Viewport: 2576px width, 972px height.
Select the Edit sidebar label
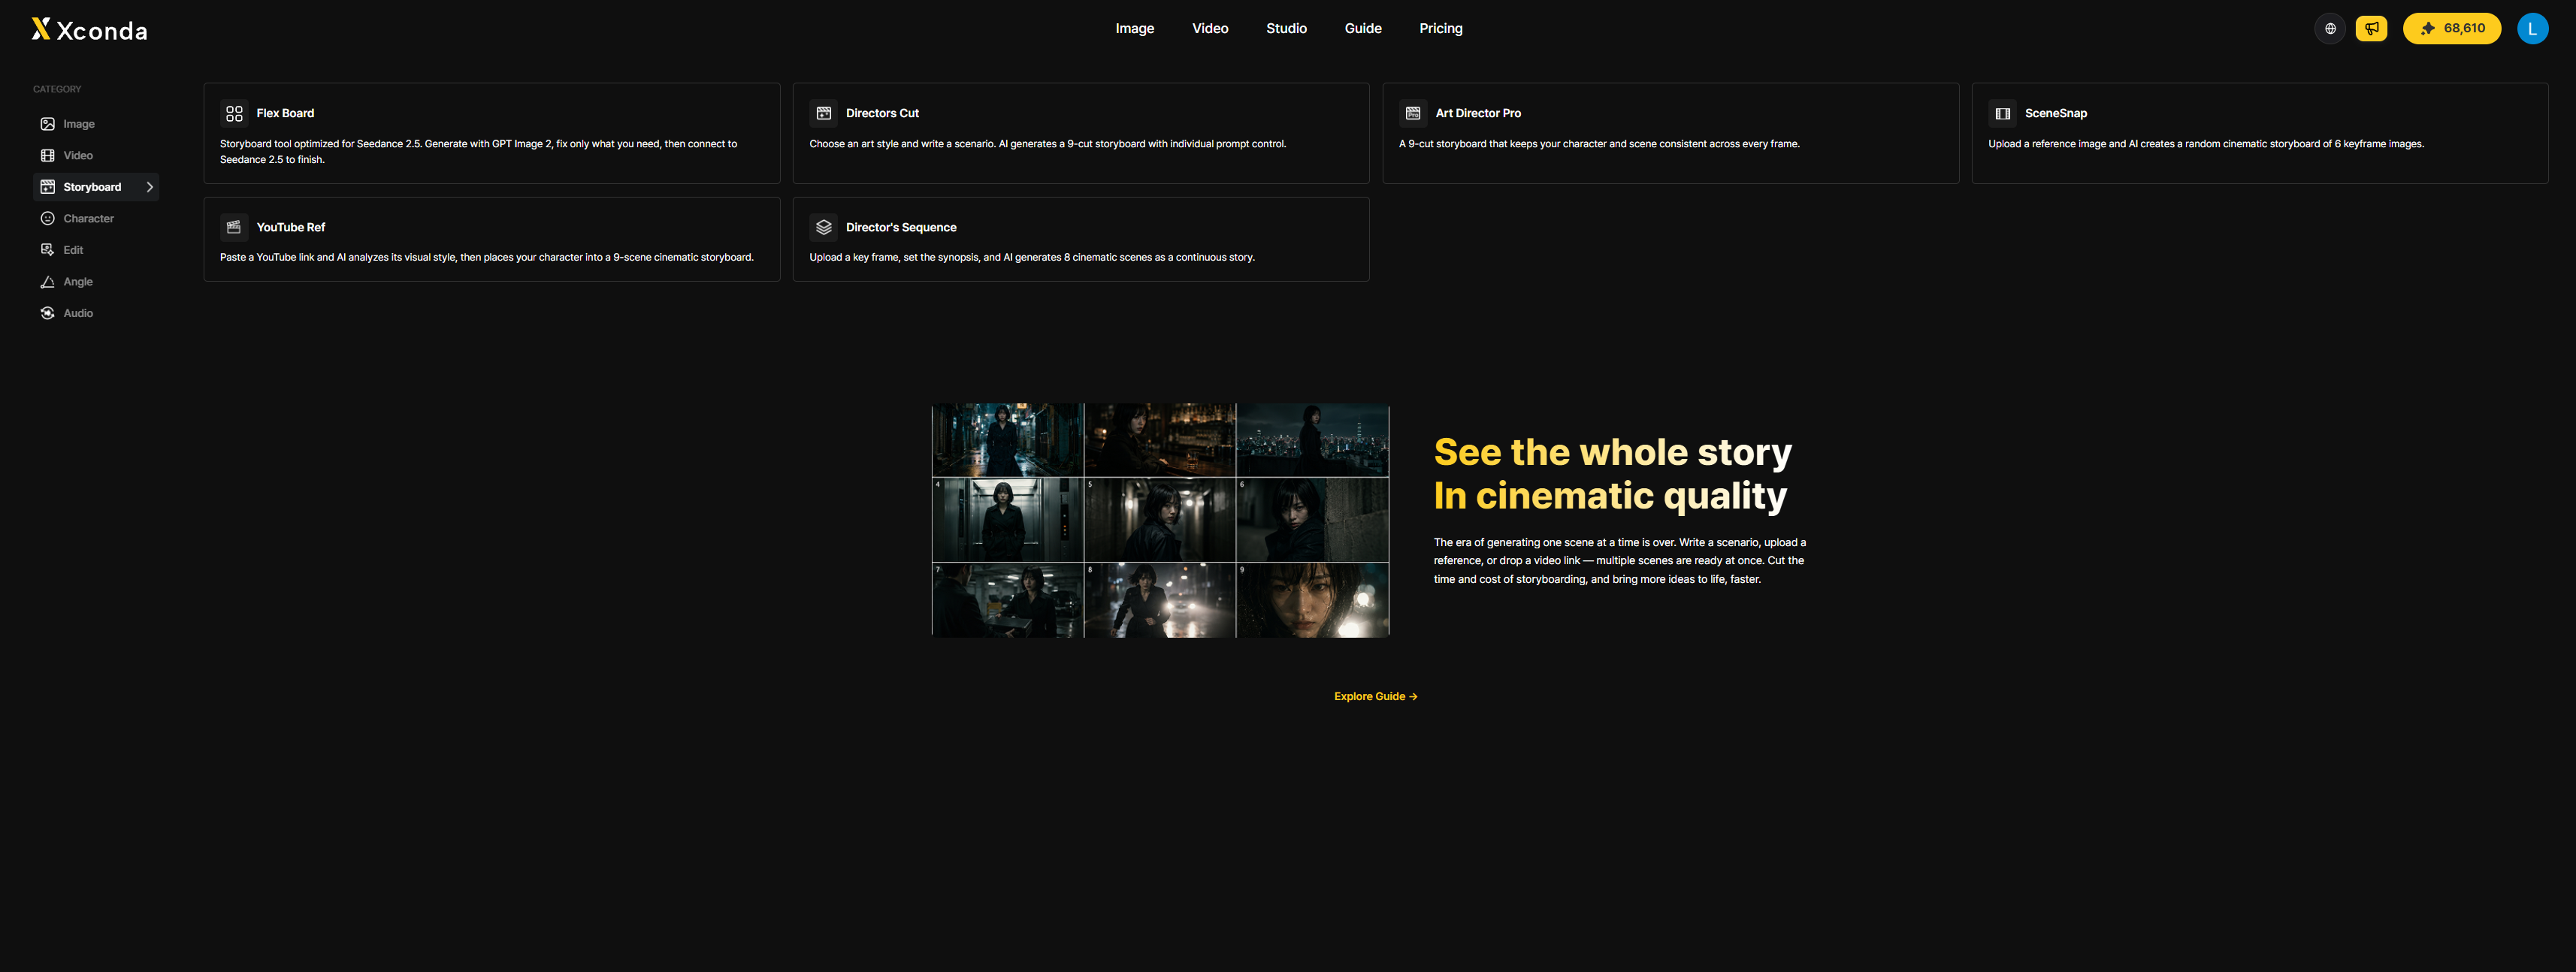tap(73, 250)
